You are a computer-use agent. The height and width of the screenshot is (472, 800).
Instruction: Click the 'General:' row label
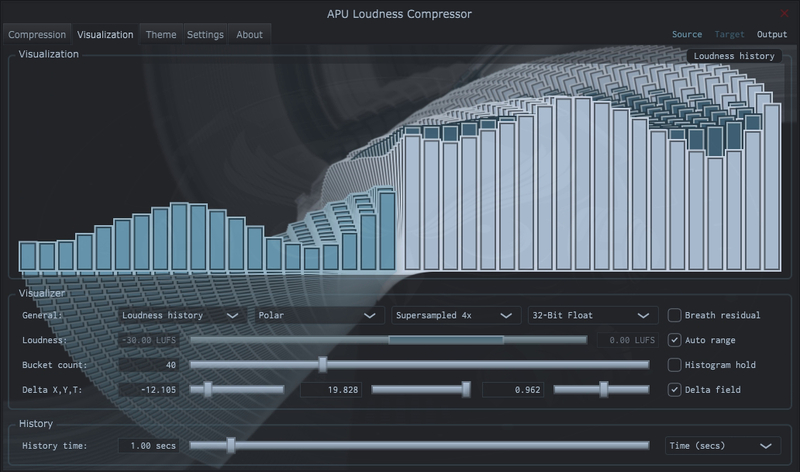[x=42, y=315]
